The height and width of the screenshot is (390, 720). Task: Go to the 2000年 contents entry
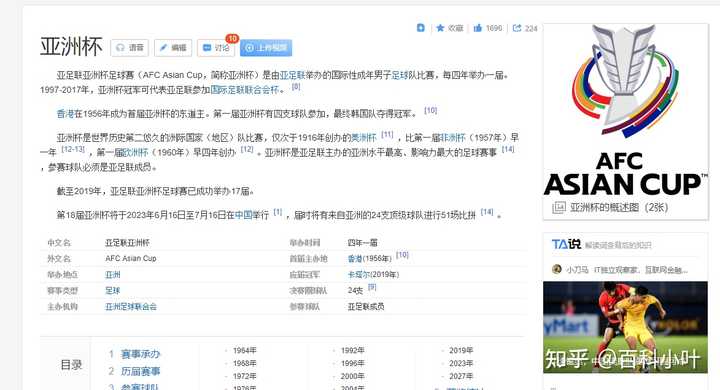(x=352, y=376)
